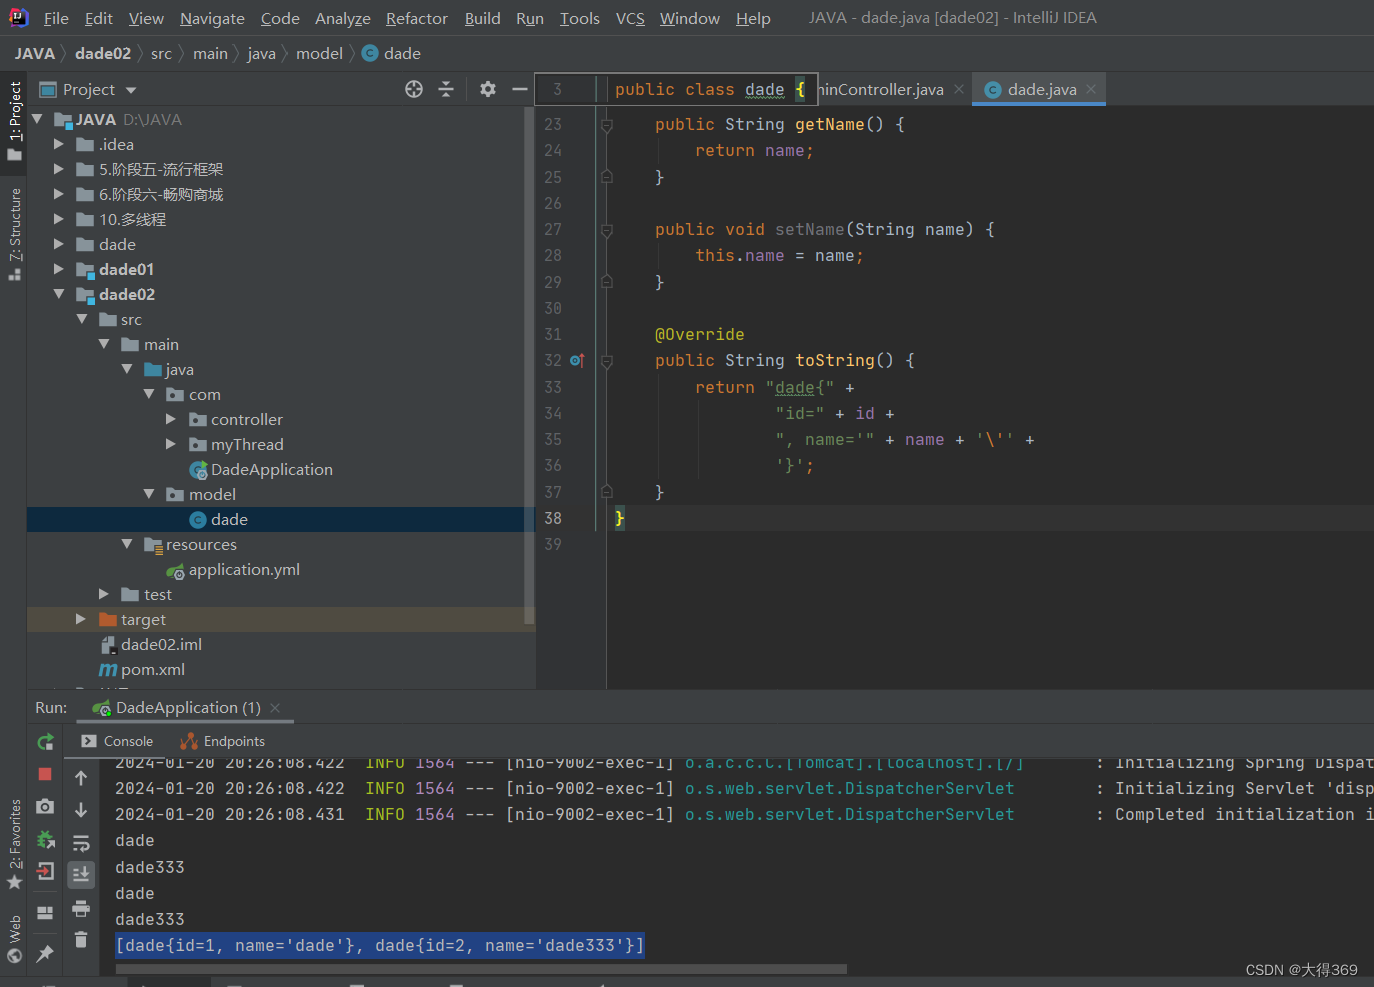This screenshot has height=987, width=1374.
Task: Click the override gutter icon at line 32
Action: (x=577, y=360)
